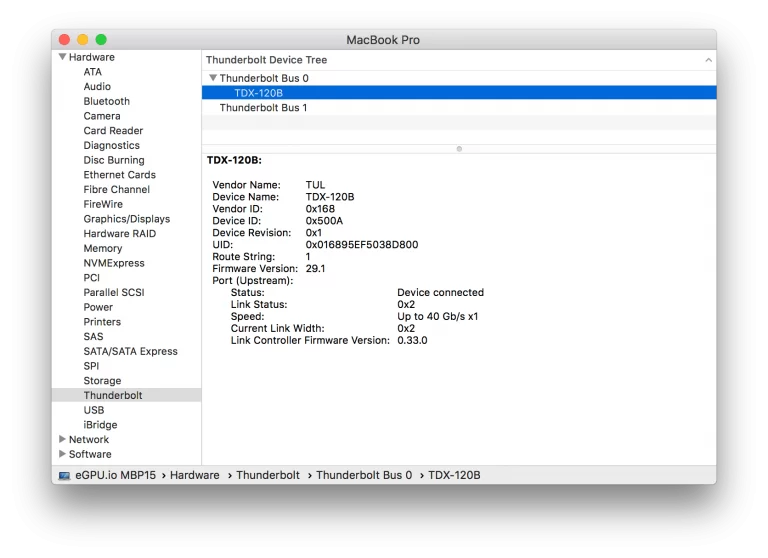Minimize the window with yellow button
The image size is (768, 558).
pyautogui.click(x=83, y=40)
